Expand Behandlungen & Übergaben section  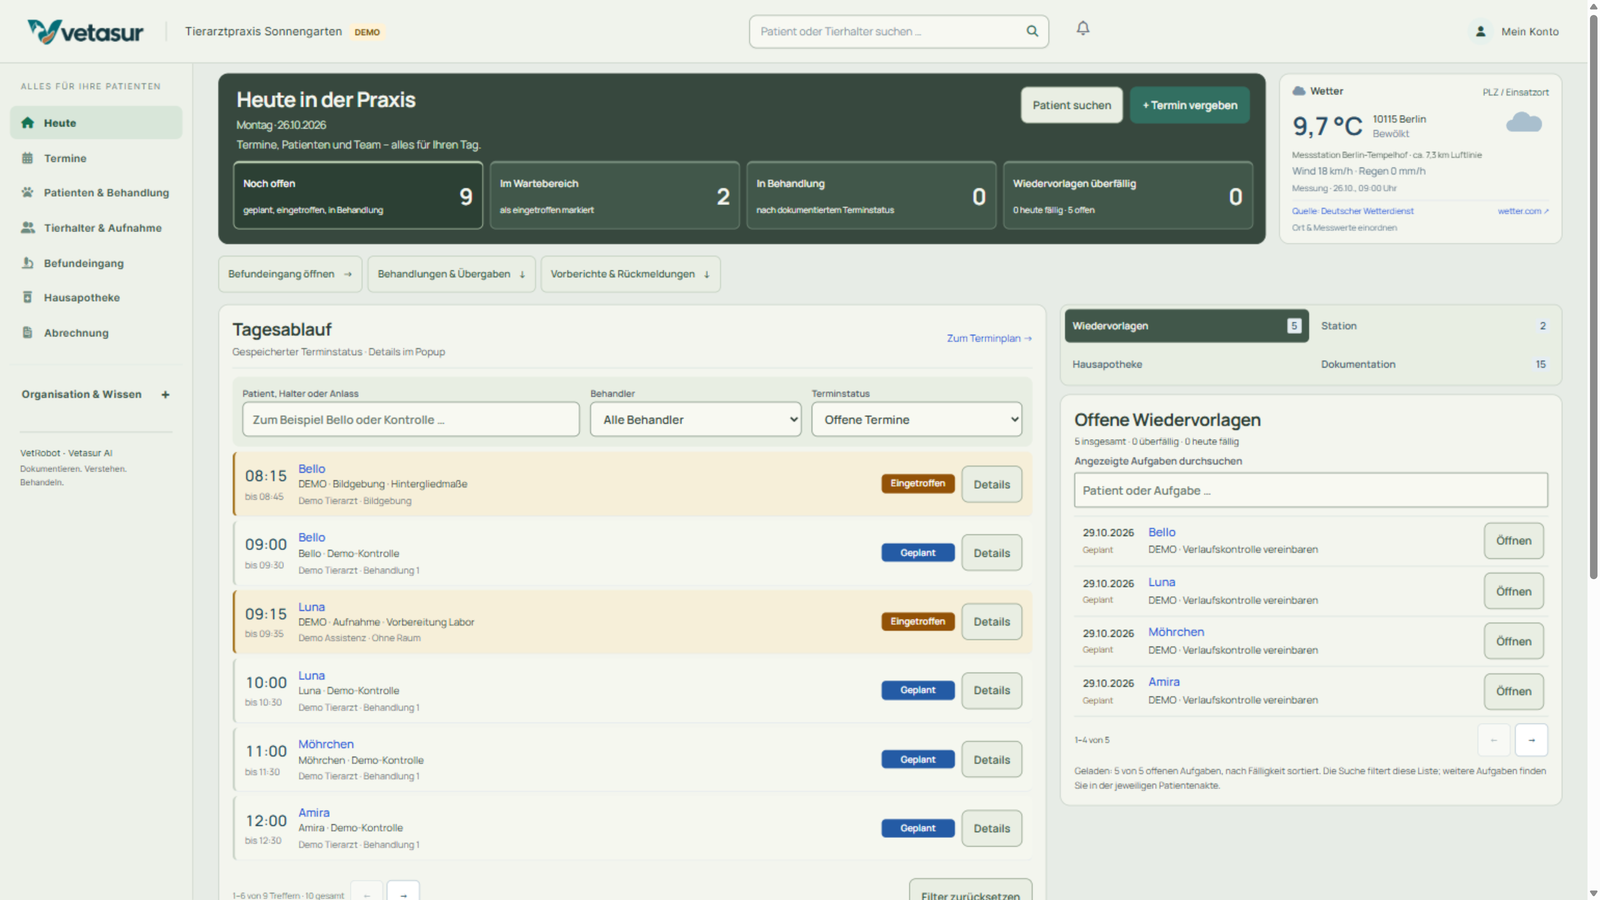pyautogui.click(x=452, y=274)
